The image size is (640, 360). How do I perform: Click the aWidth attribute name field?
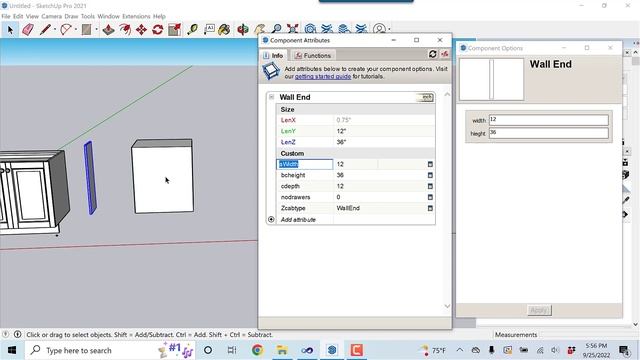click(x=305, y=164)
